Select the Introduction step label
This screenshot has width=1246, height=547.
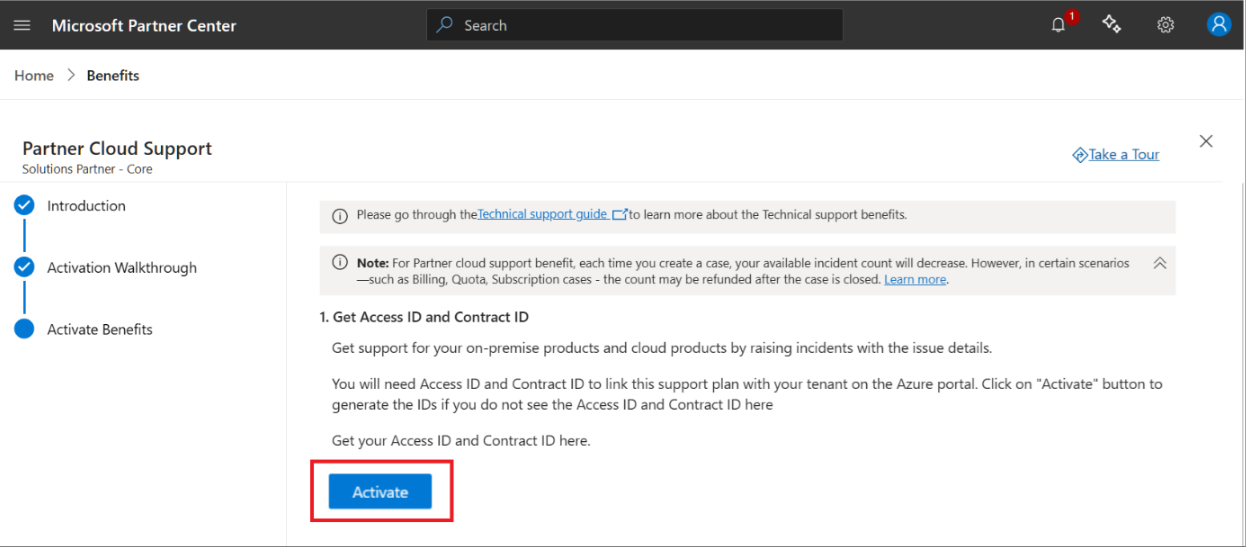pyautogui.click(x=86, y=206)
